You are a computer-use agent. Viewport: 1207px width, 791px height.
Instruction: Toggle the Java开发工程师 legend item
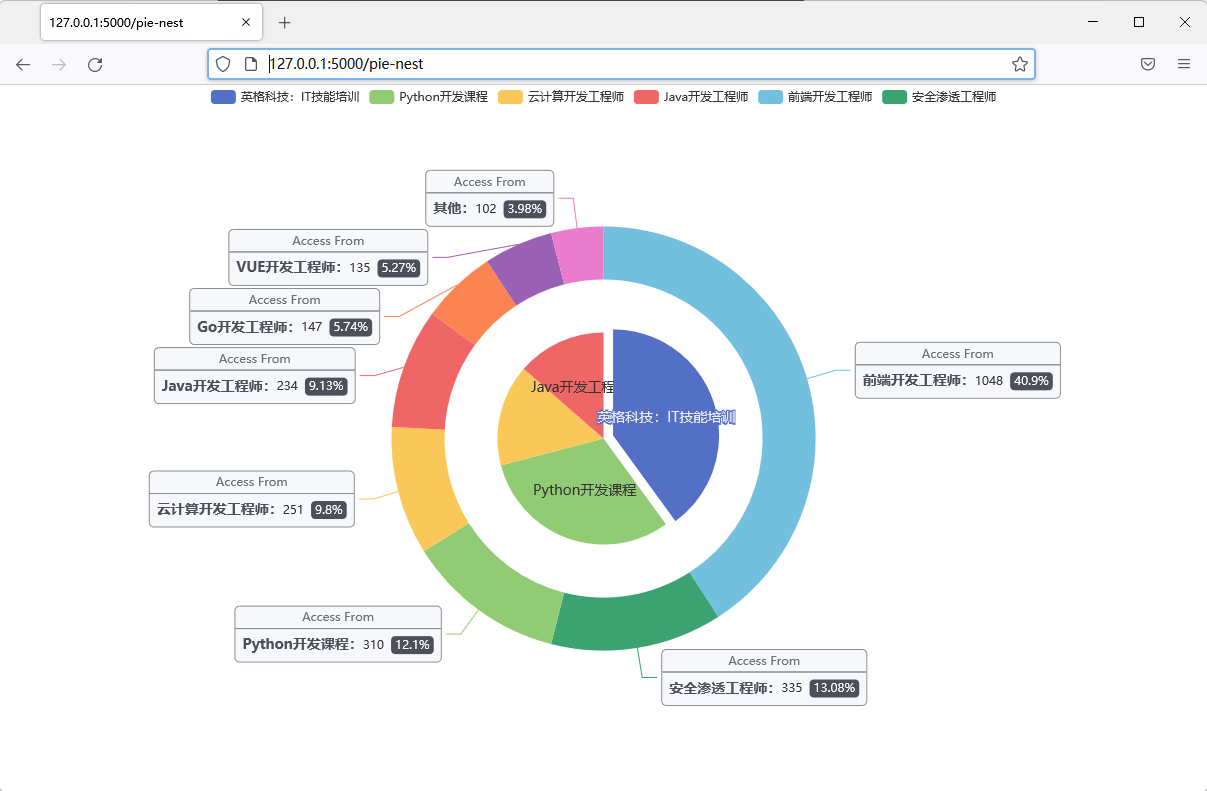[692, 97]
